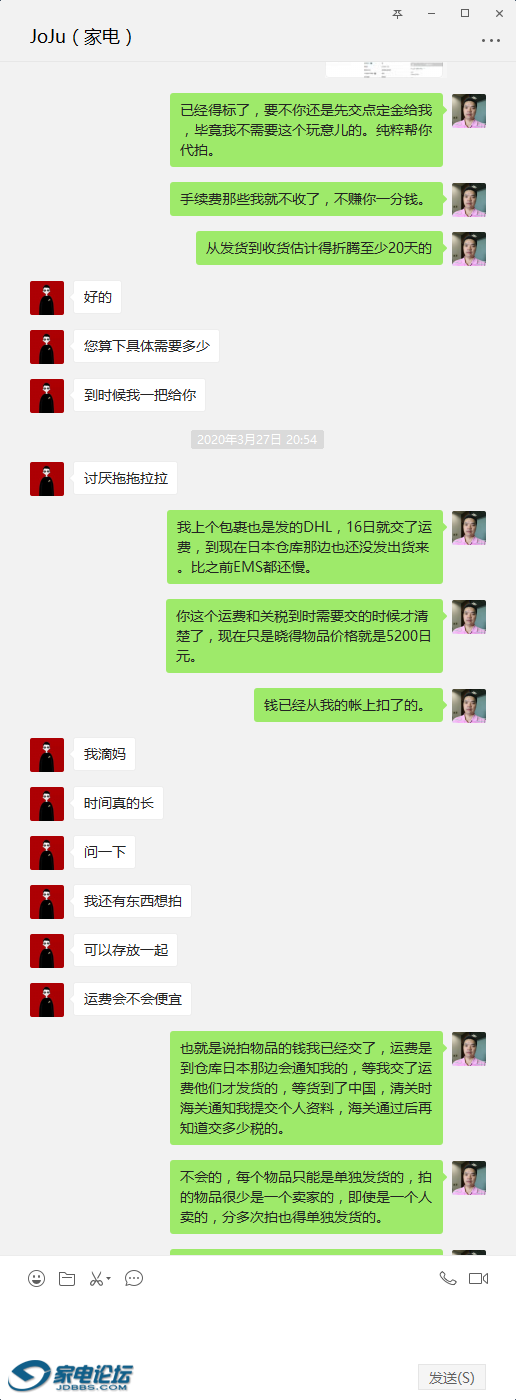Open the chat info more menu
The image size is (516, 1400).
[x=490, y=40]
